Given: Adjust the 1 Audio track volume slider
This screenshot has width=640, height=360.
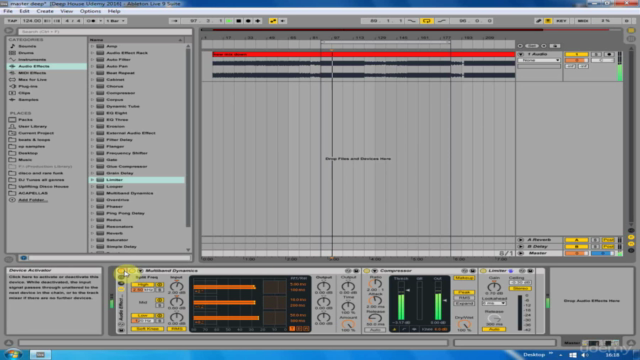Looking at the screenshot, I should pyautogui.click(x=576, y=60).
